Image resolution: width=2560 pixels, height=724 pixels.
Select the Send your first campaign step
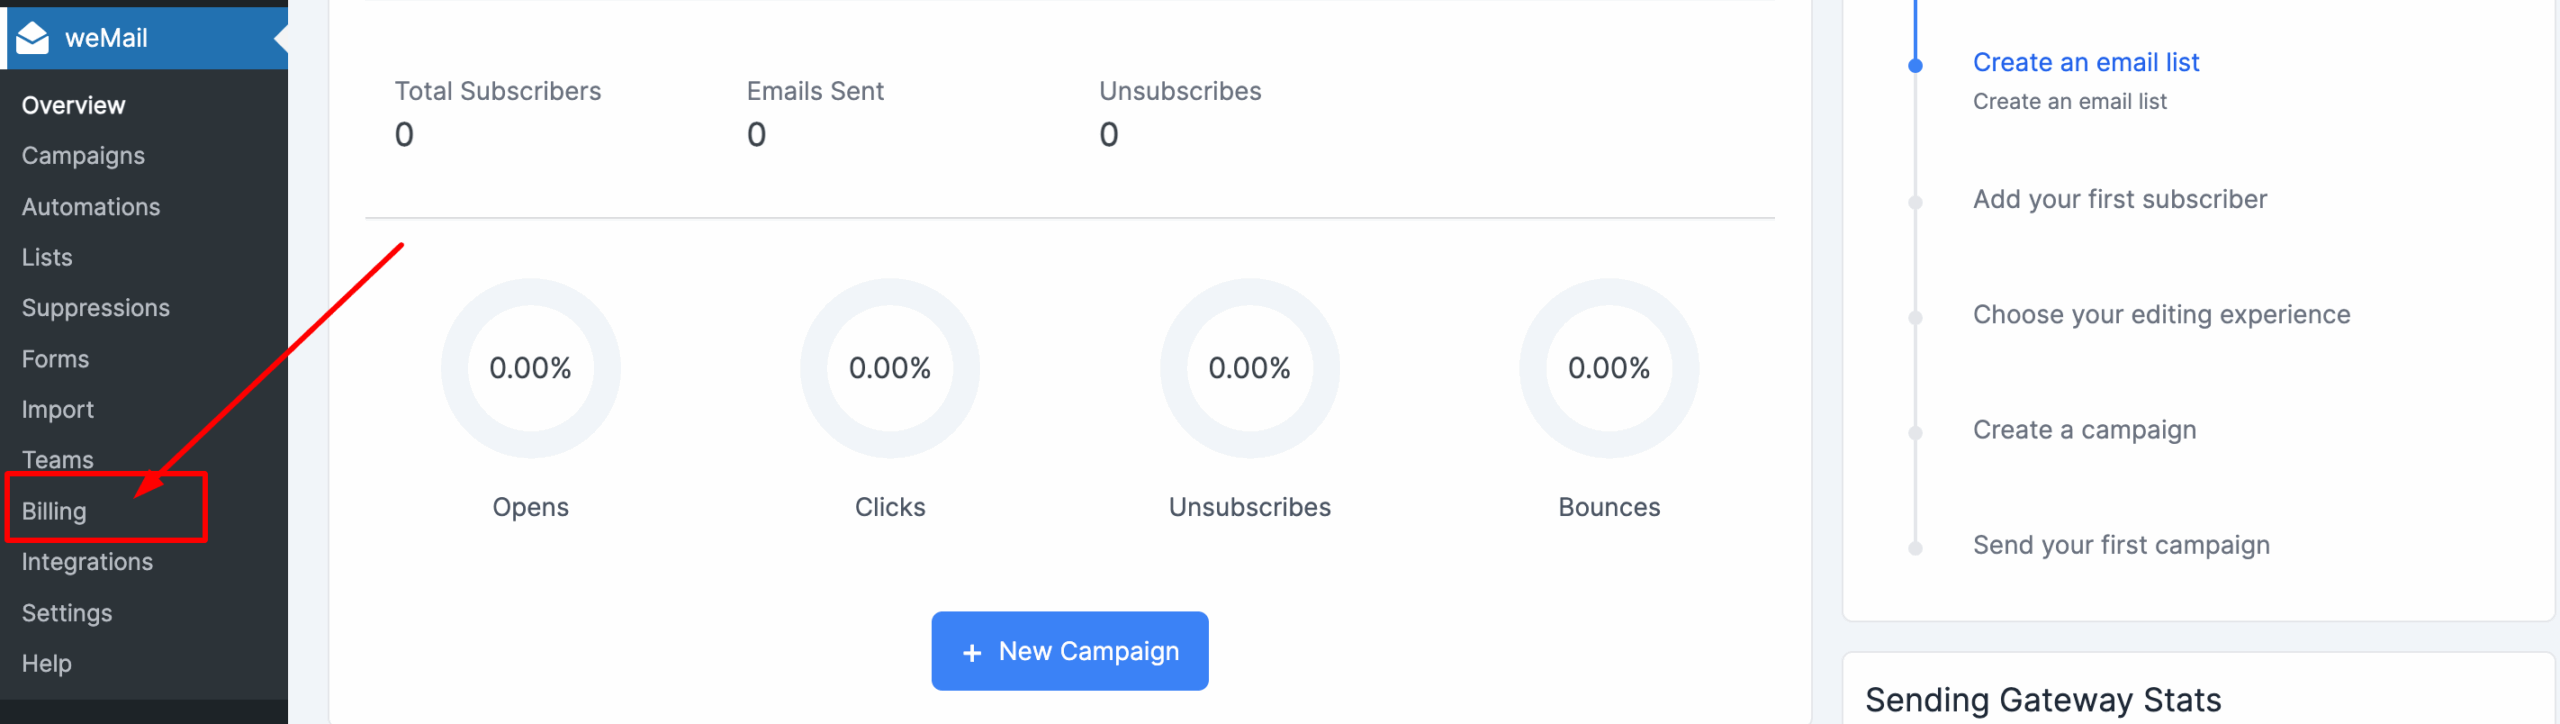pos(2120,545)
